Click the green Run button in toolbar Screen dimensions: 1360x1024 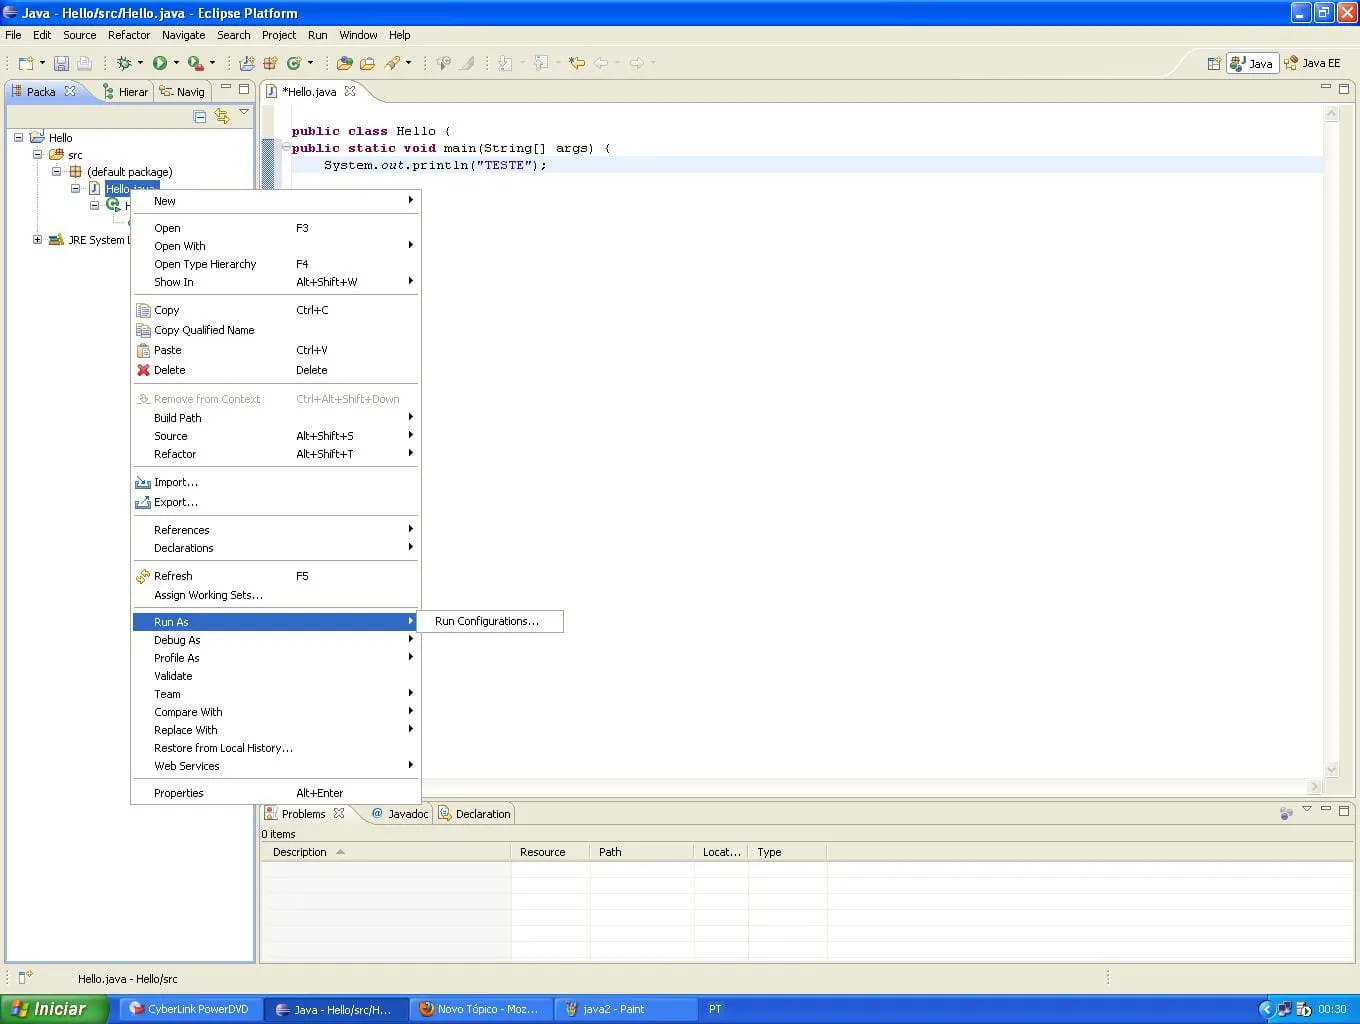[x=160, y=63]
